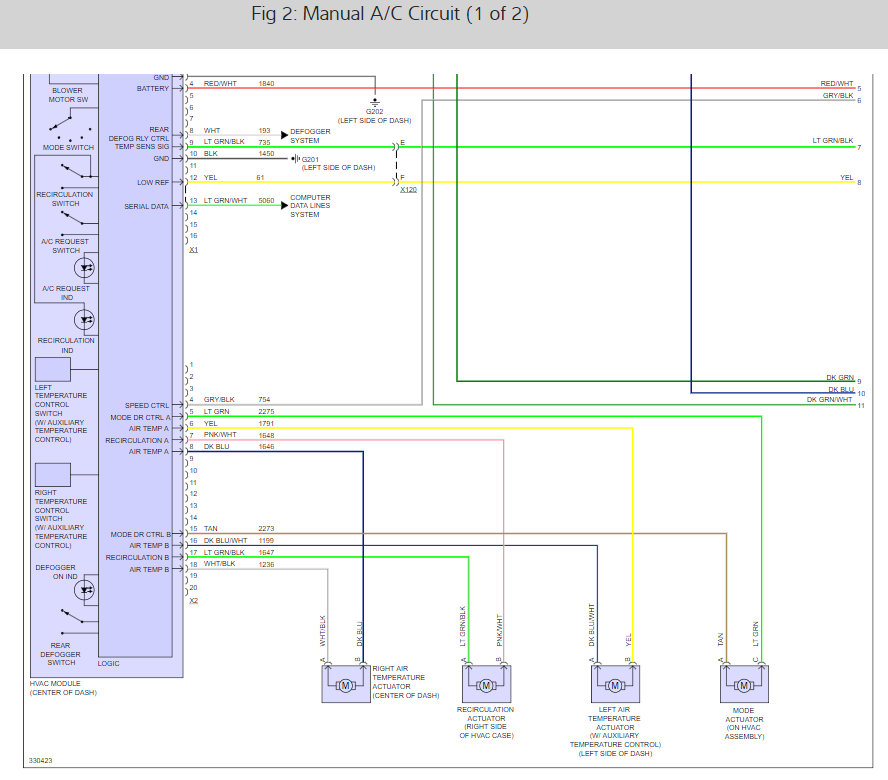Click circuit number 1648 on PNK/WHT wire

tap(266, 436)
